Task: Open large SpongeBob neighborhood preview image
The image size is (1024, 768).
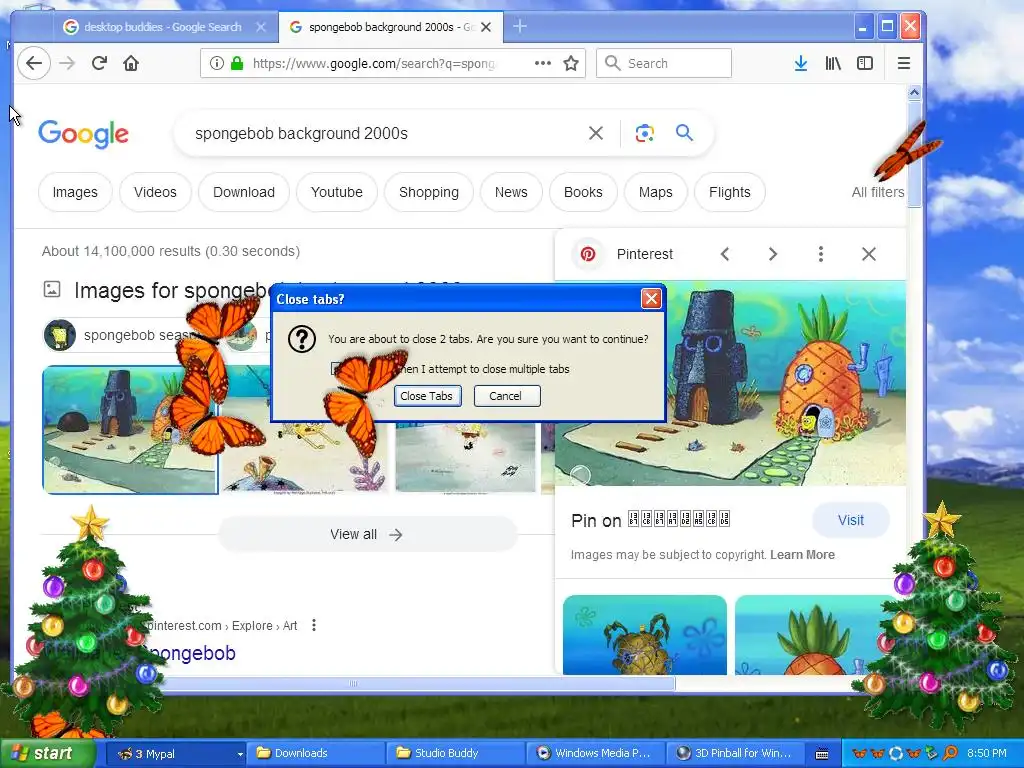Action: click(x=730, y=383)
